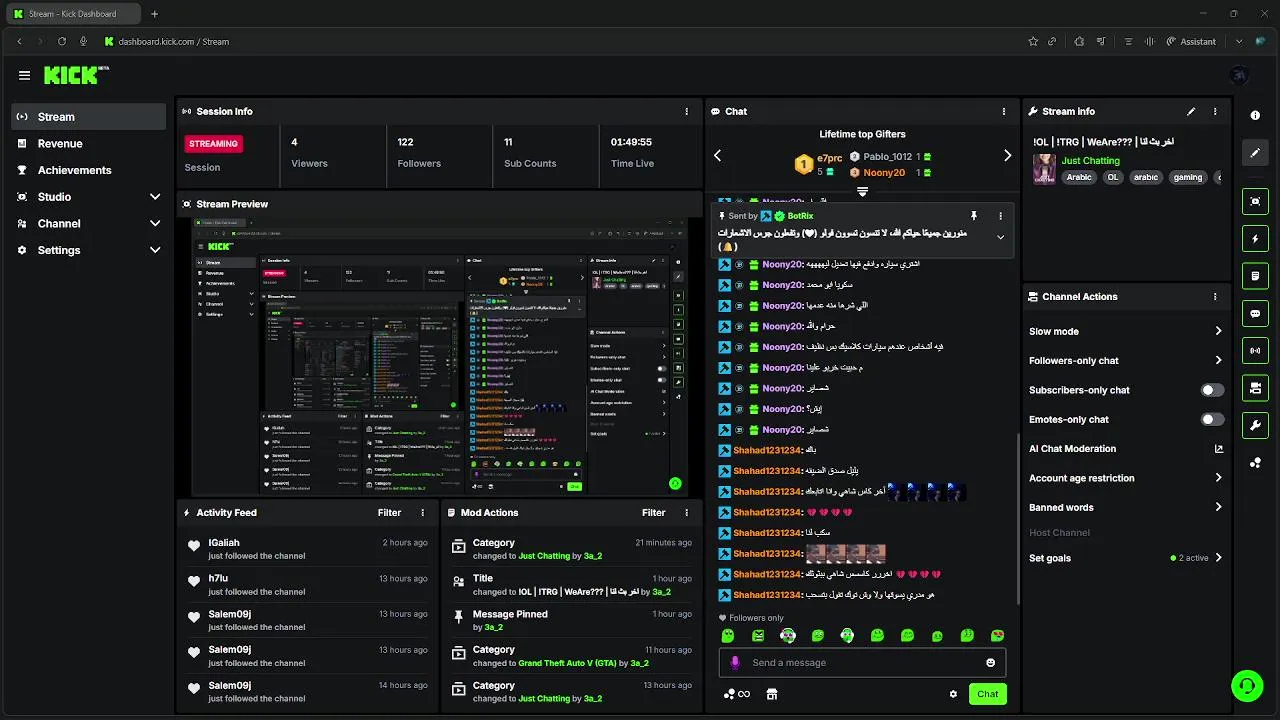Select Stream in the left sidebar
Image resolution: width=1280 pixels, height=720 pixels.
pos(89,117)
